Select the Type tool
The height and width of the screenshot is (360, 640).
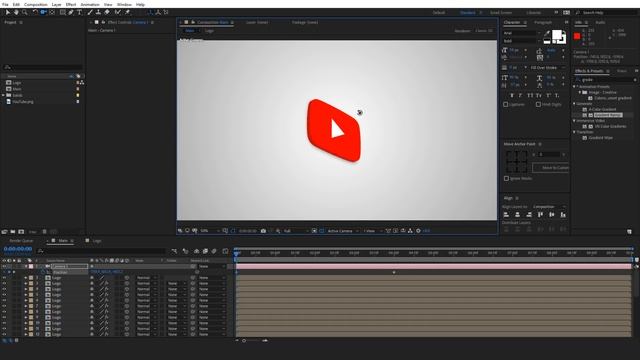pos(80,13)
